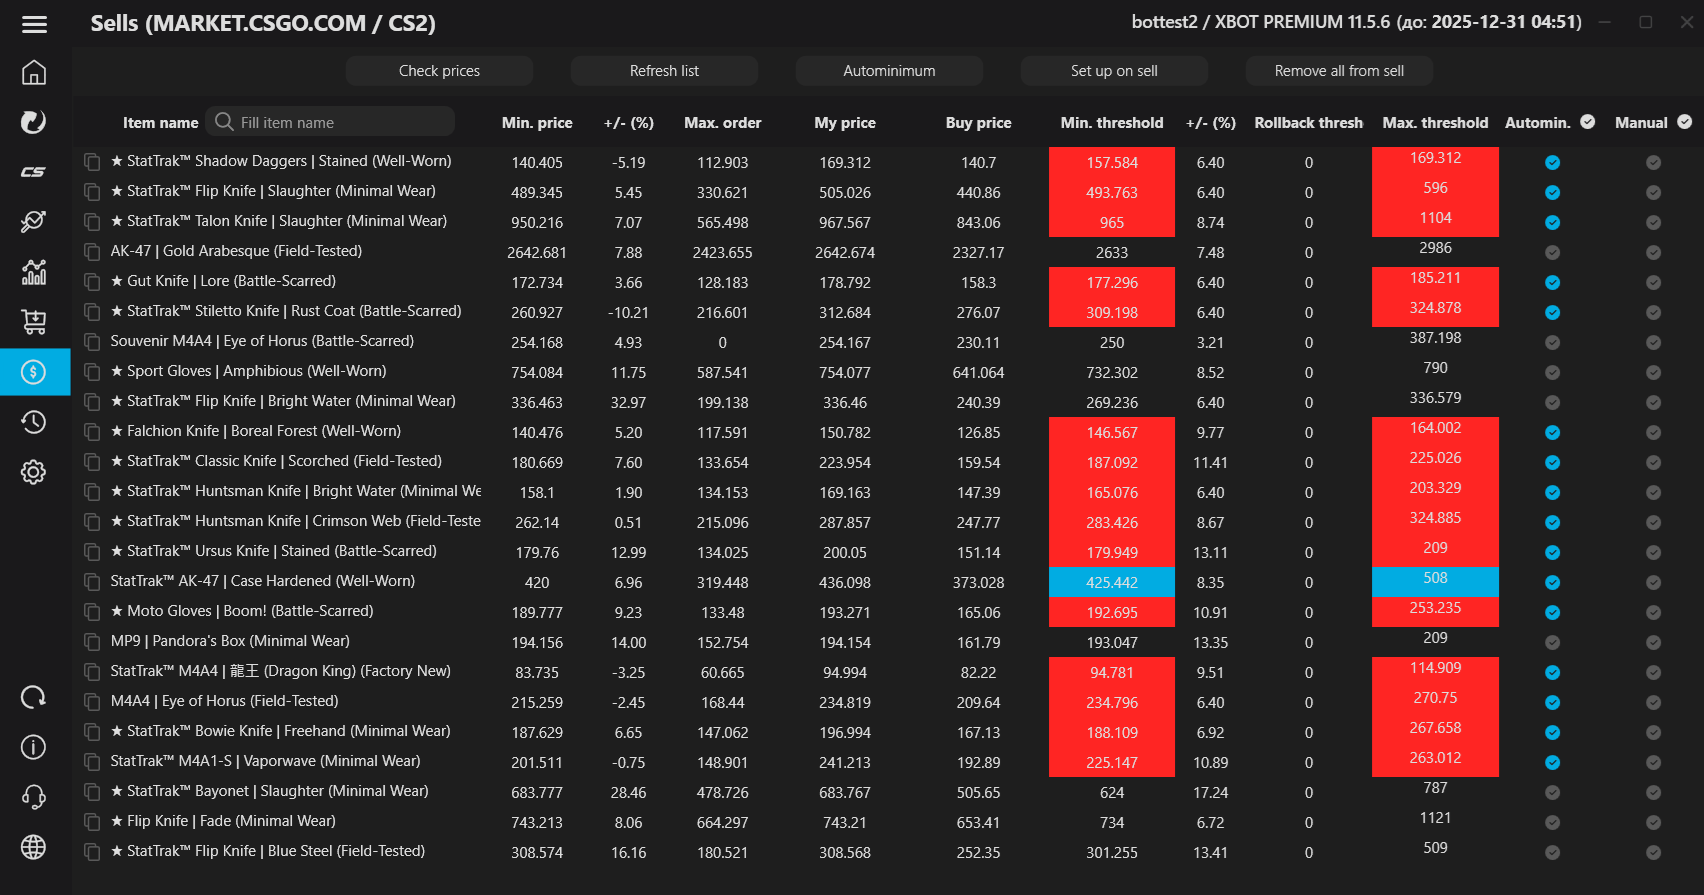Open the CS section in sidebar

pos(34,172)
